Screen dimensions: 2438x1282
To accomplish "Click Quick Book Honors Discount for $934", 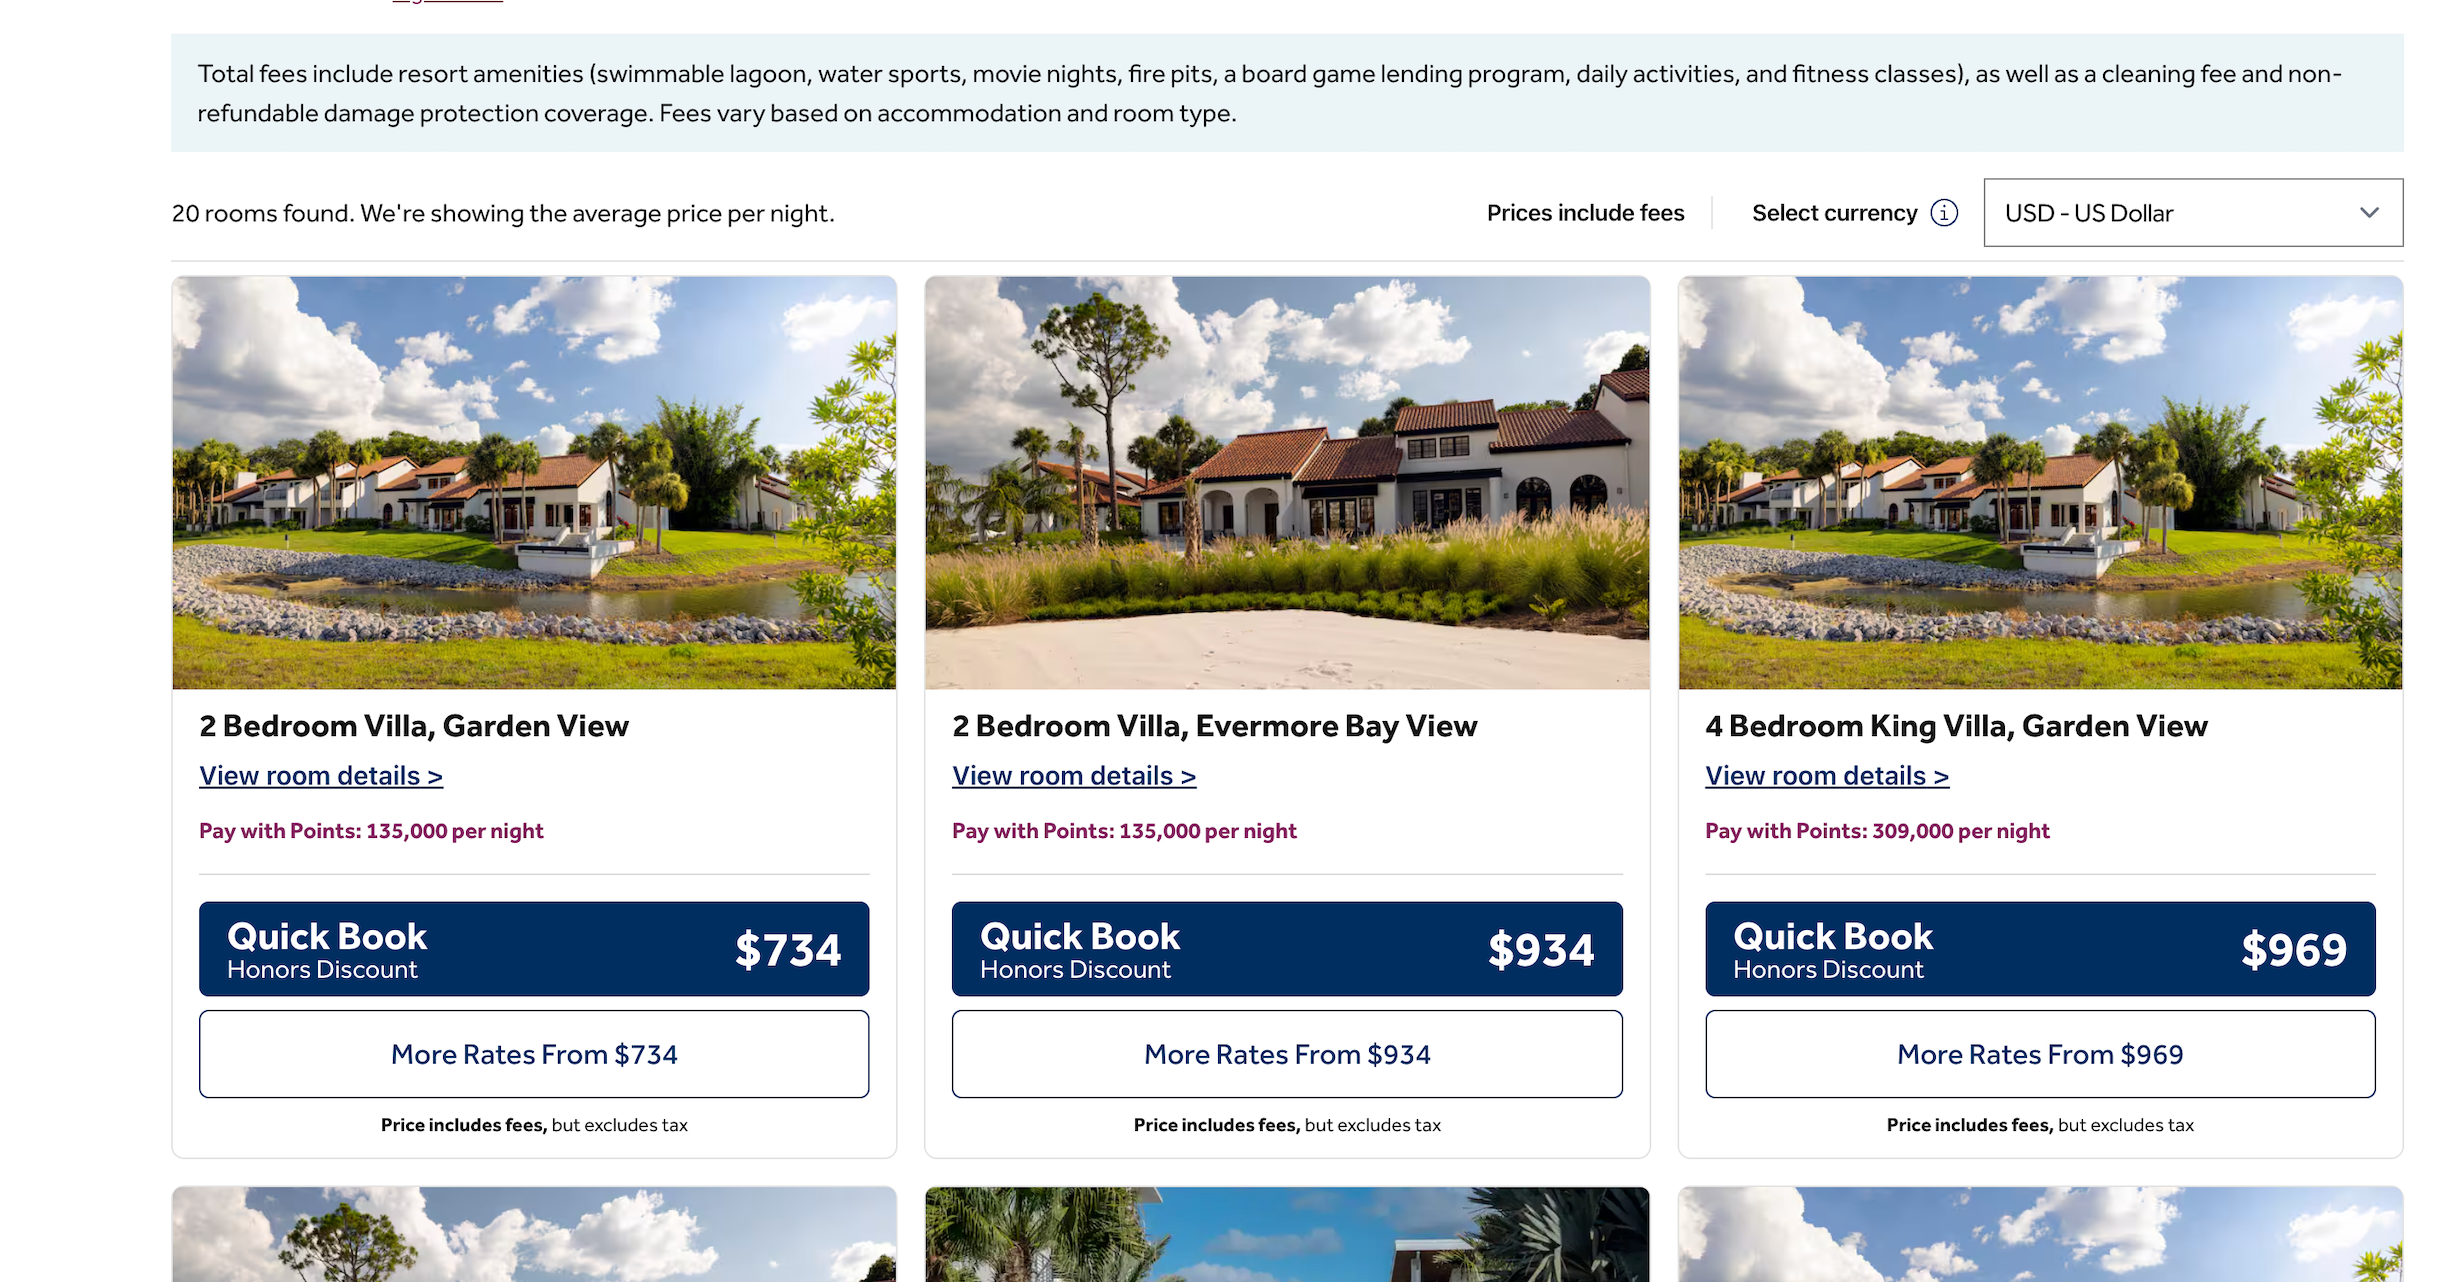I will (x=1287, y=947).
